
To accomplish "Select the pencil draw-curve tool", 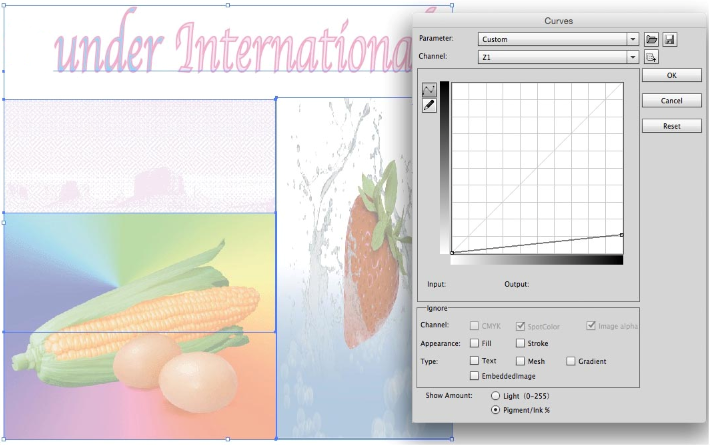I will click(430, 106).
